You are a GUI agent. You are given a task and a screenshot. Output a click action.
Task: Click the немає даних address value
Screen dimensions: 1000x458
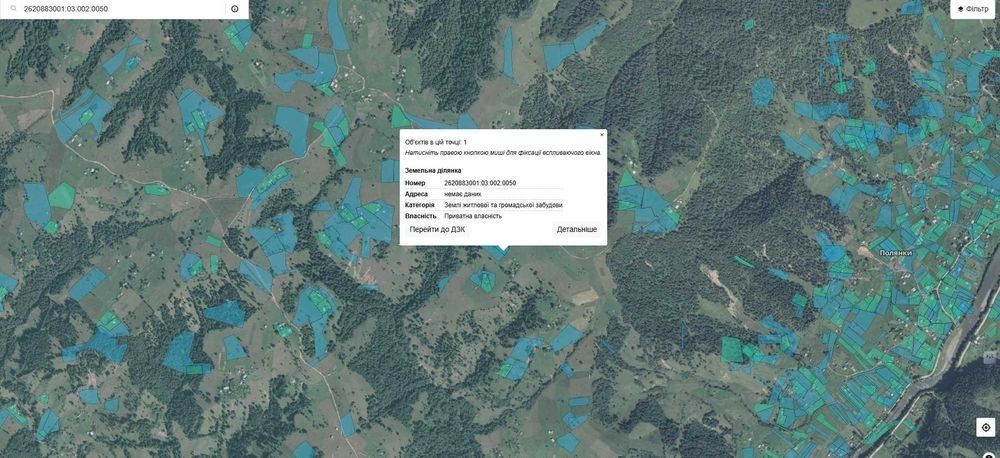coord(462,193)
